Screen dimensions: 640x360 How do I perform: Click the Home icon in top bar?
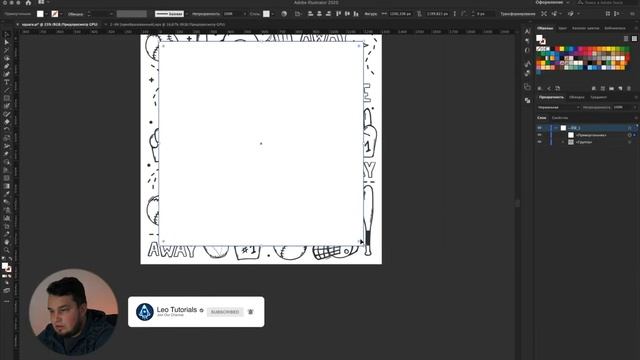point(28,2)
